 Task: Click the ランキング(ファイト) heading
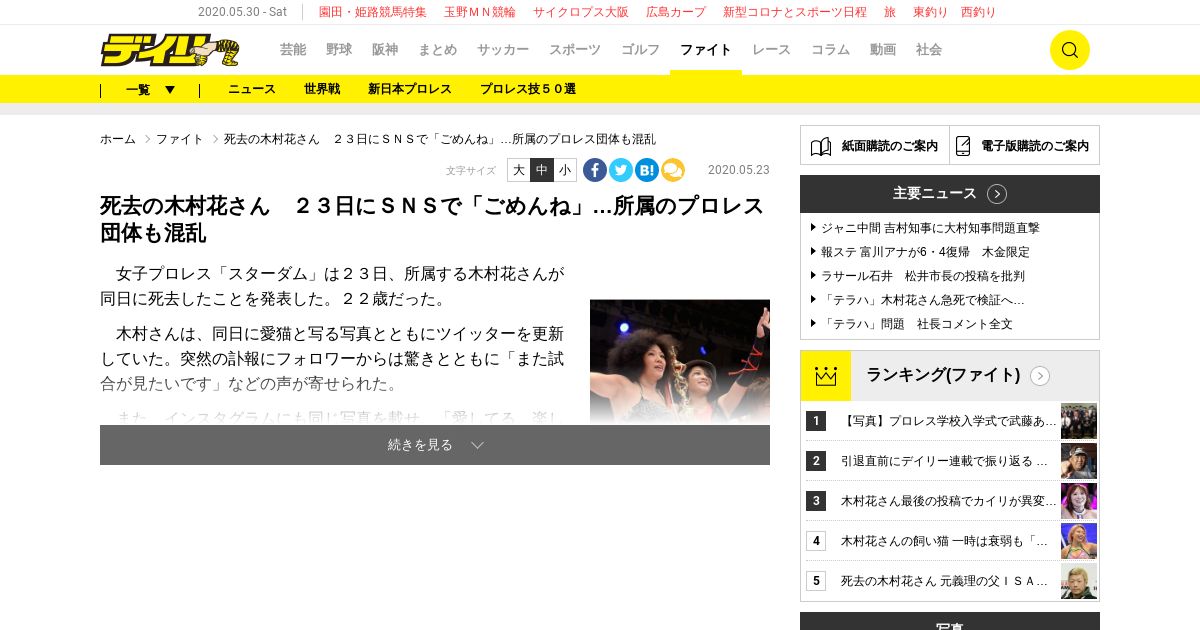coord(943,376)
